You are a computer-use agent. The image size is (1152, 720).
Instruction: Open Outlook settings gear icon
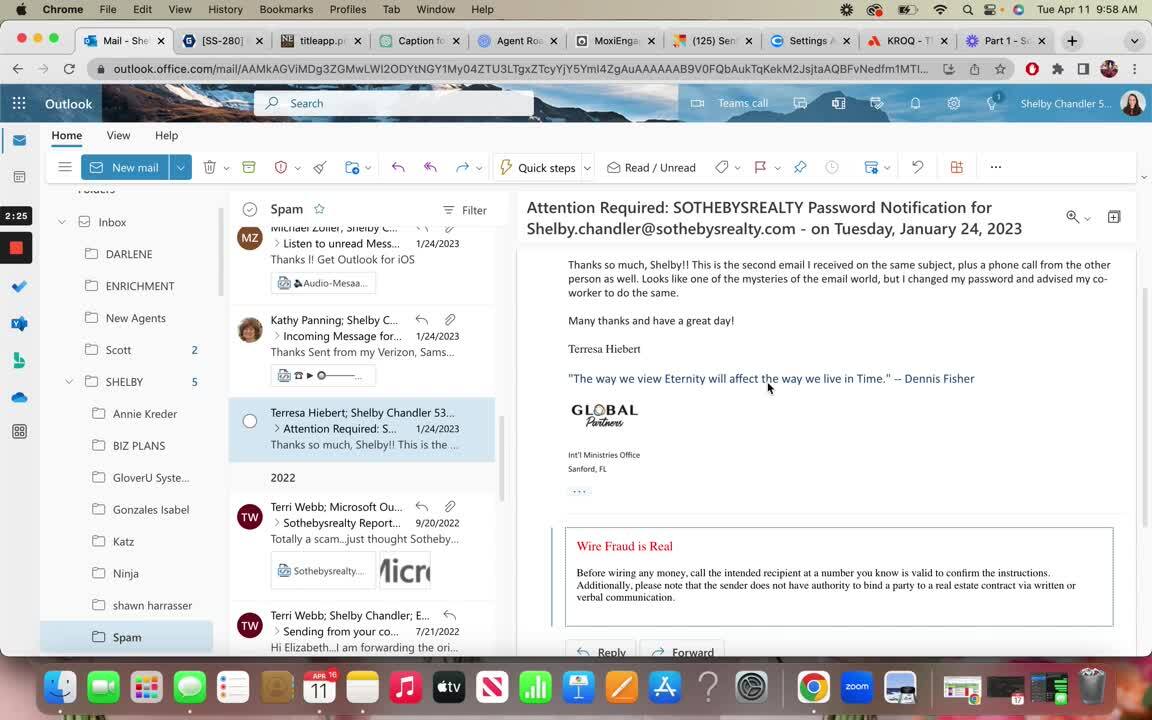(x=953, y=103)
